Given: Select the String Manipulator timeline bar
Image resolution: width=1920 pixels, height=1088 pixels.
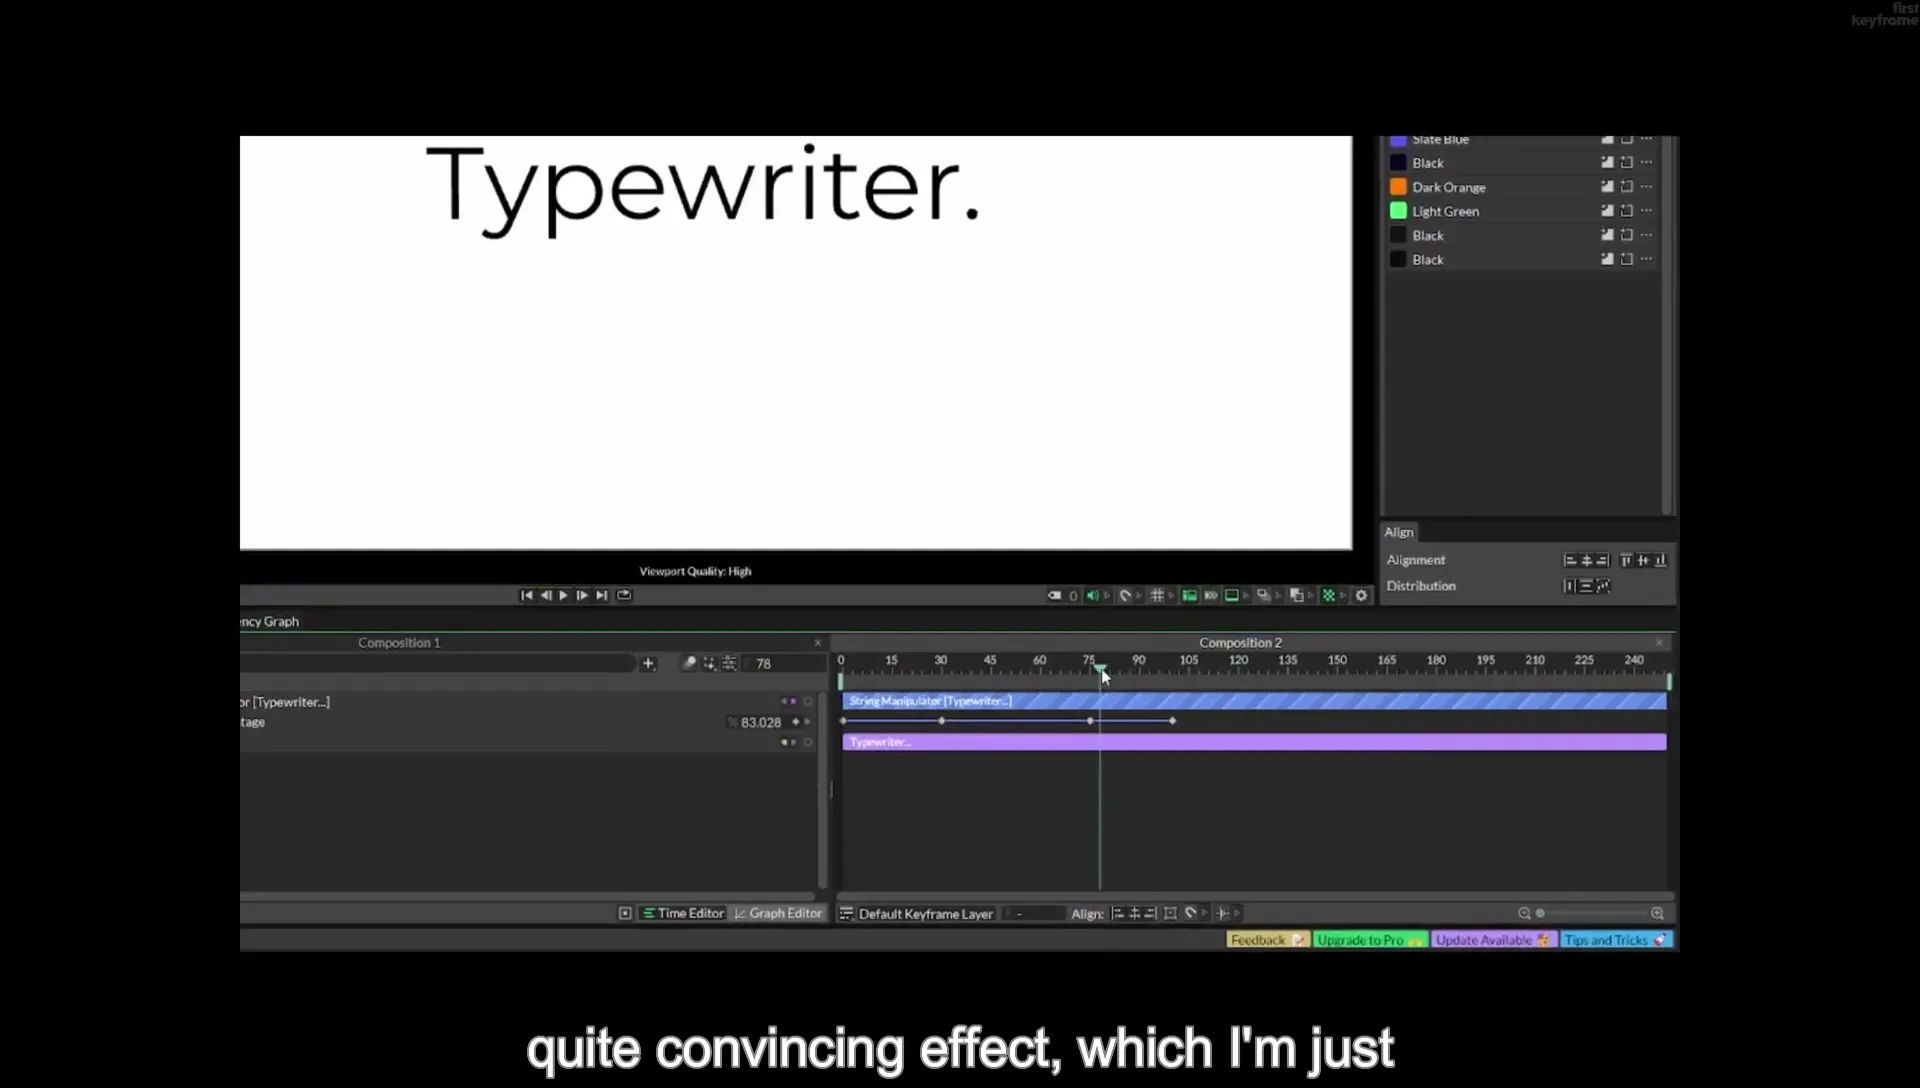Looking at the screenshot, I should point(1254,701).
